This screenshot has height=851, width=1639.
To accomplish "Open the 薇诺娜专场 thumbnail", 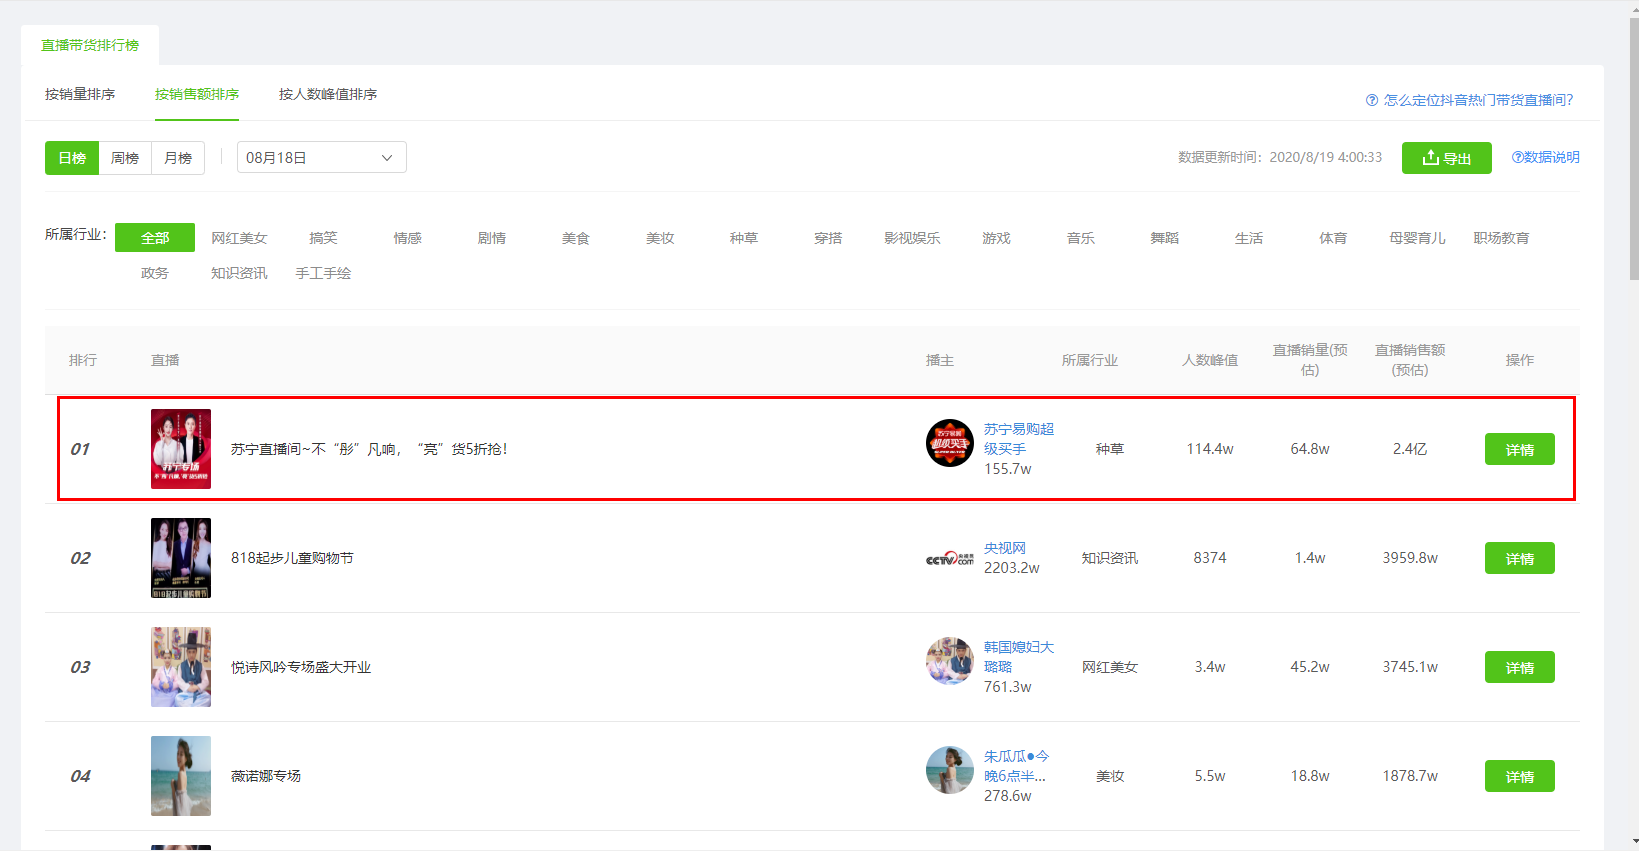I will tap(181, 776).
